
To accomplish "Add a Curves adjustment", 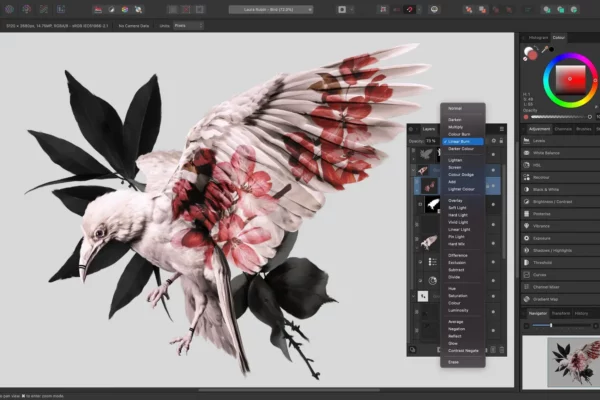I will [x=560, y=275].
